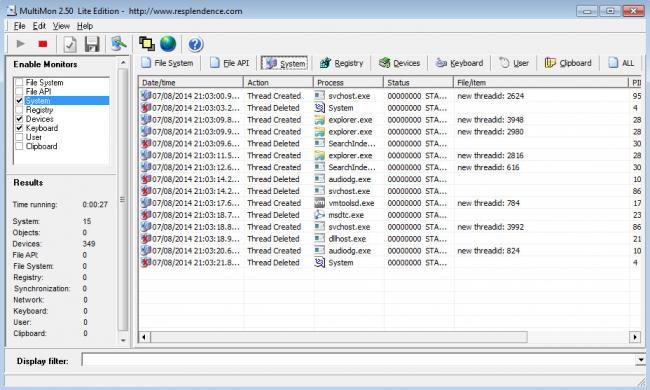
Task: Enable the File API monitor checkbox
Action: click(19, 91)
